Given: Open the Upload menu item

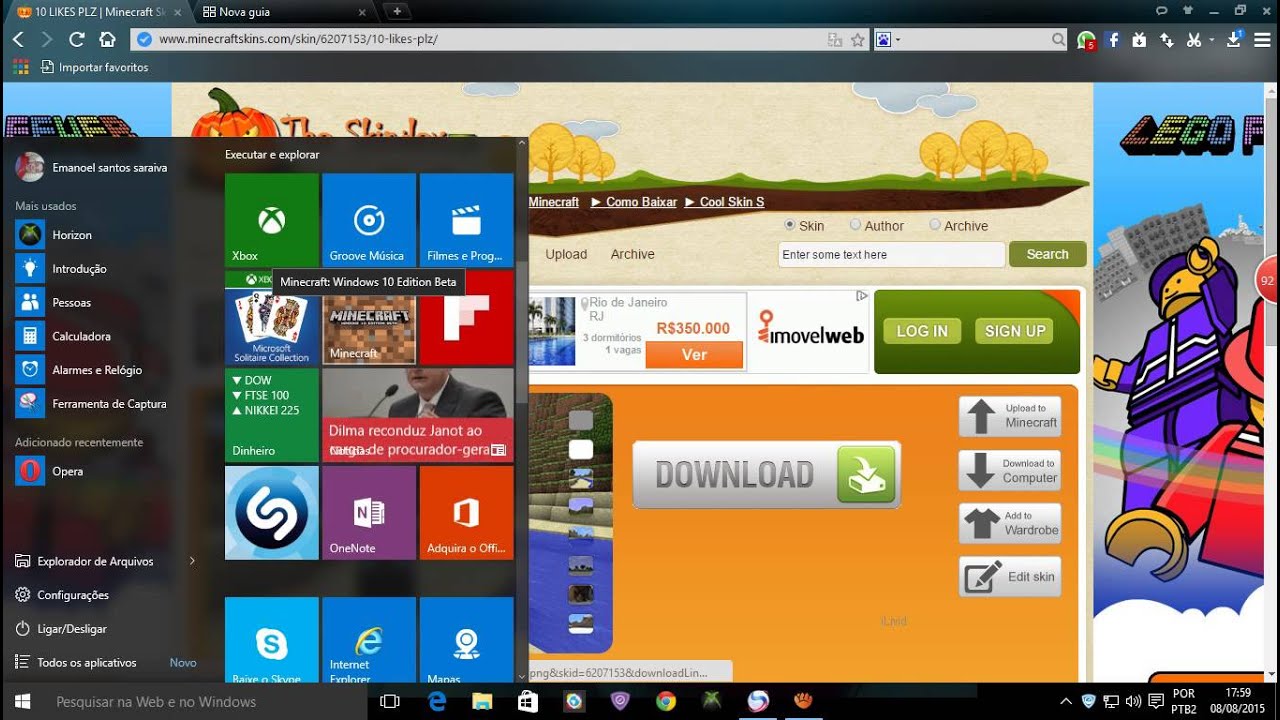Looking at the screenshot, I should (x=566, y=254).
